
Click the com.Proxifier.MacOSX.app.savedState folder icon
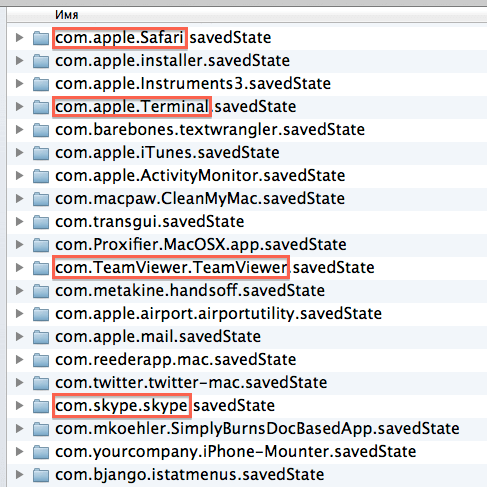click(x=41, y=245)
